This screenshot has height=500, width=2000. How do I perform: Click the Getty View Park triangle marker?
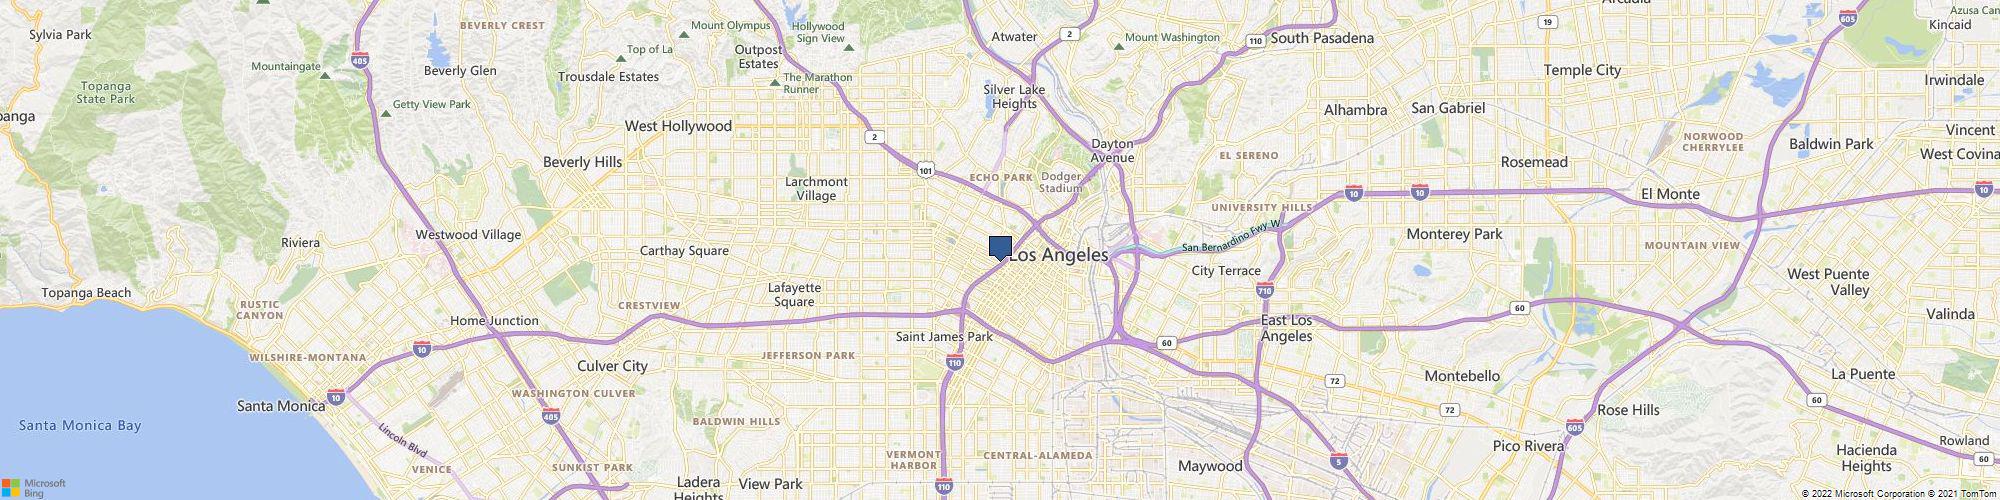pos(385,112)
